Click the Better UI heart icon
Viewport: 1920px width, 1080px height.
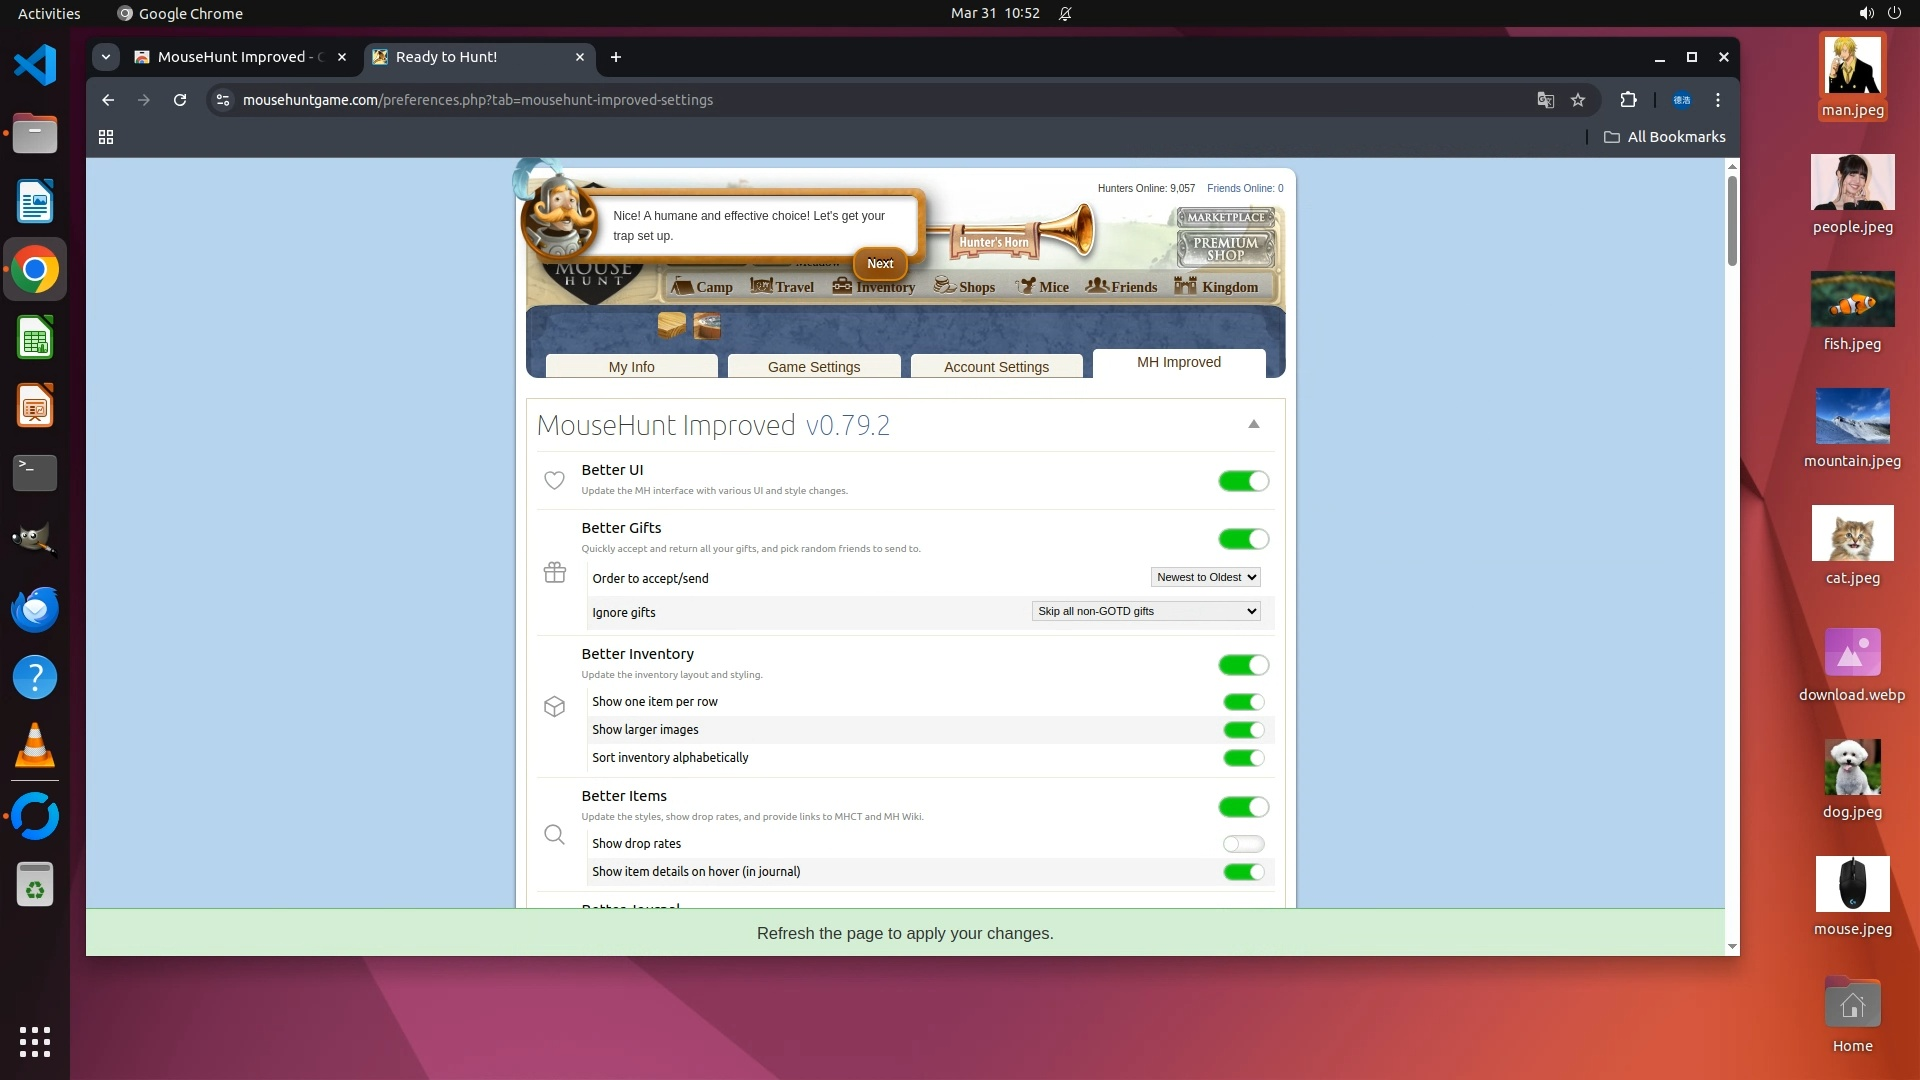(554, 480)
